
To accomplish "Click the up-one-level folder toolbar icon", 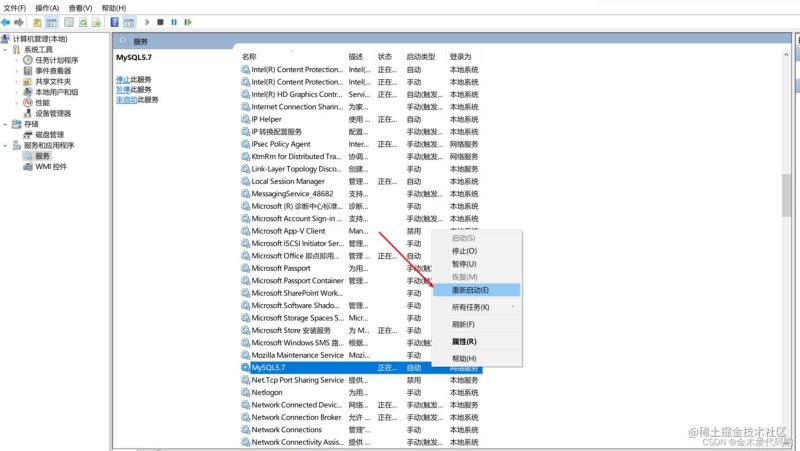I will (37, 21).
